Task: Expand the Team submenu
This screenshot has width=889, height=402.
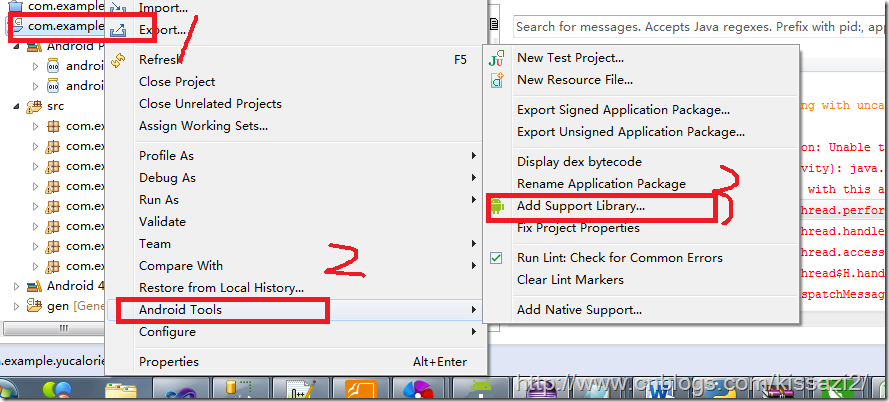Action: tap(473, 244)
